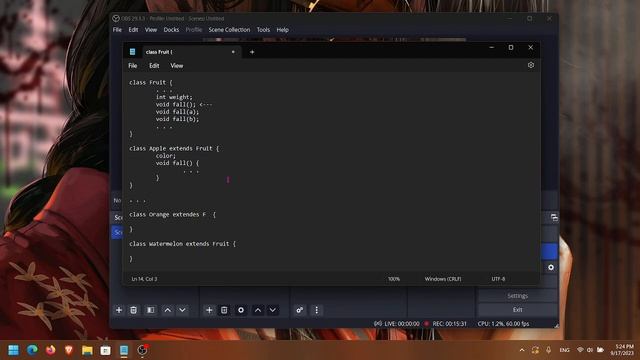640x360 pixels.
Task: Open OBS Scene Collection menu
Action: tap(229, 30)
